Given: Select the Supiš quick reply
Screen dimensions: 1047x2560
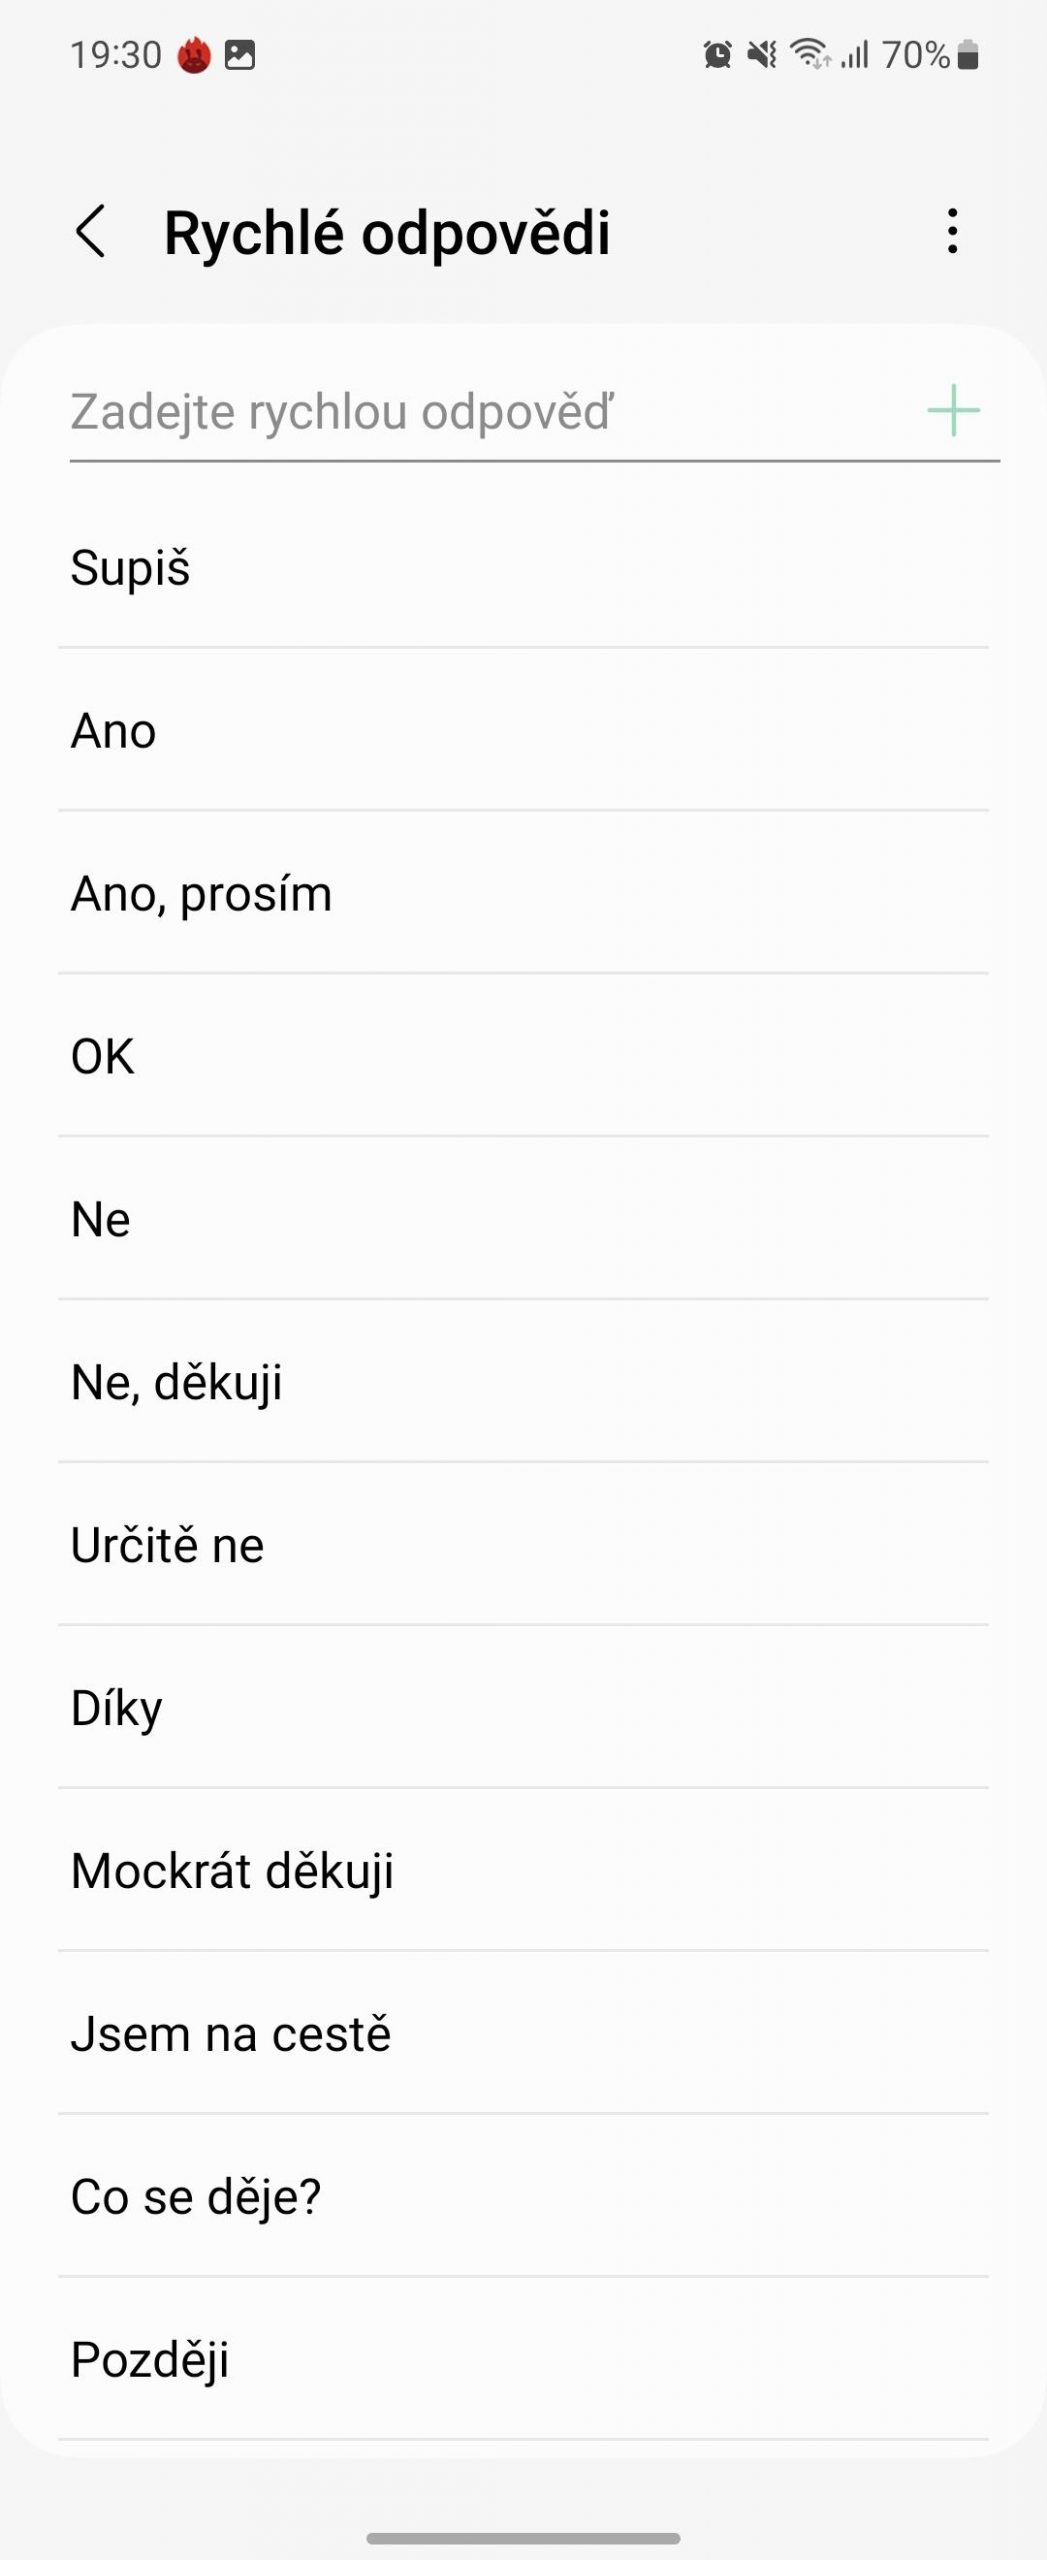Looking at the screenshot, I should pos(523,568).
